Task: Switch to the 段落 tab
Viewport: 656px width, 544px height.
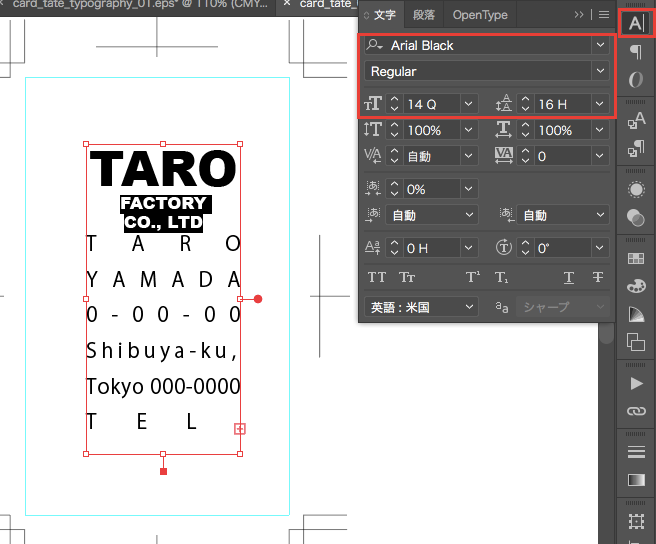Action: 424,15
